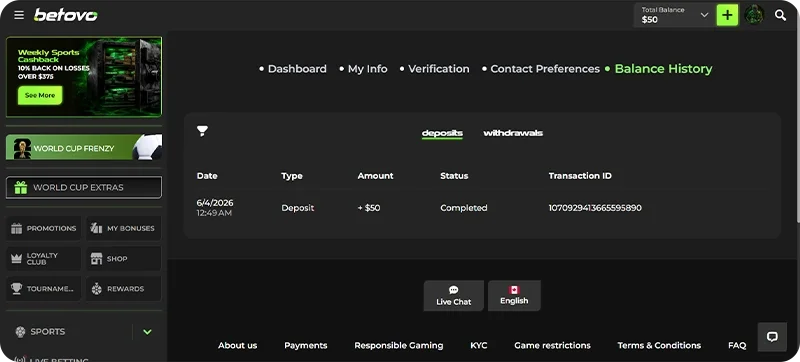This screenshot has width=800, height=362.
Task: Follow the Payments footer link
Action: (x=306, y=345)
